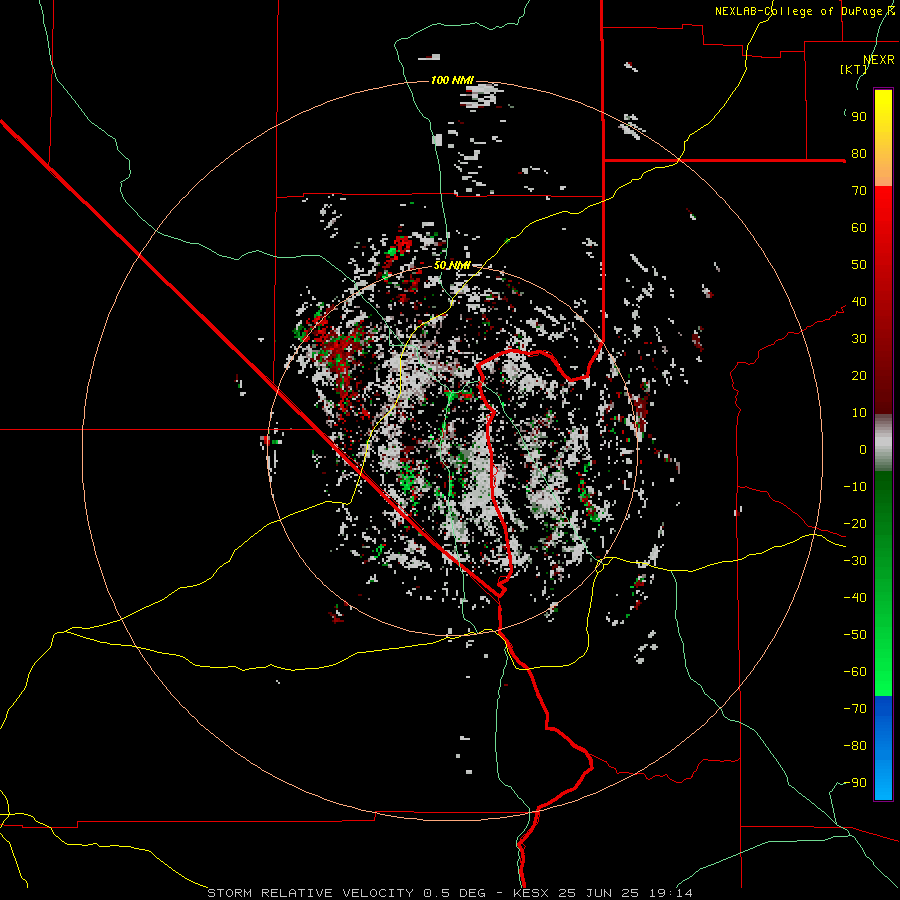The image size is (900, 900).
Task: Click the -10 tick label on velocity scale
Action: (x=855, y=487)
